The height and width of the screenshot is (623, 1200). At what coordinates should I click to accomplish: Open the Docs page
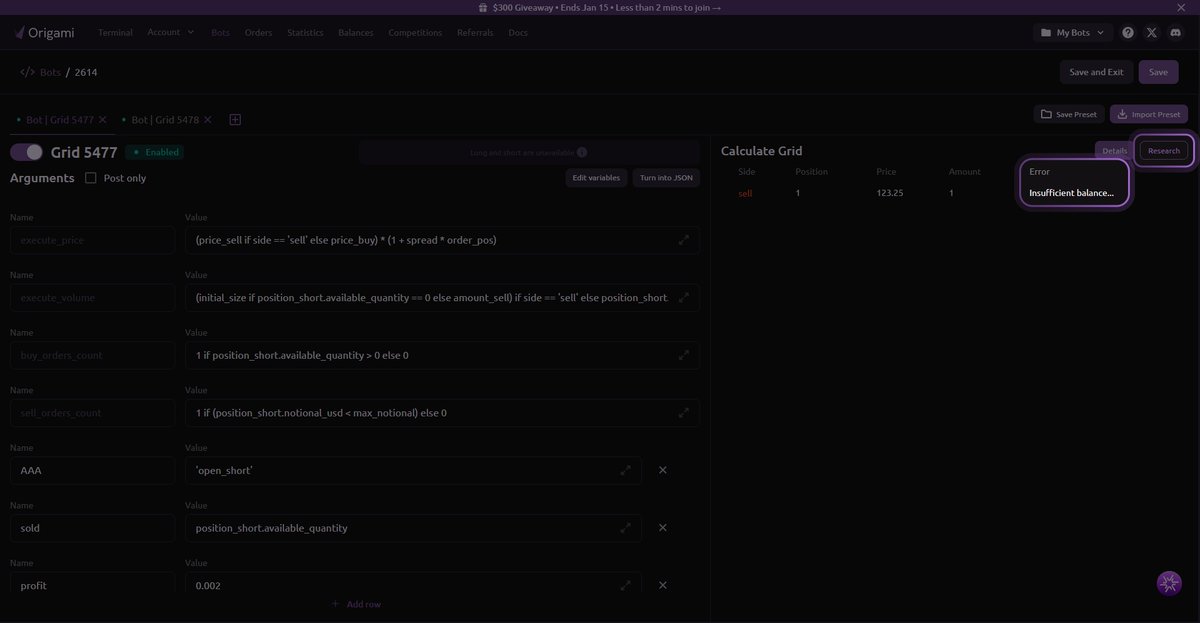518,32
